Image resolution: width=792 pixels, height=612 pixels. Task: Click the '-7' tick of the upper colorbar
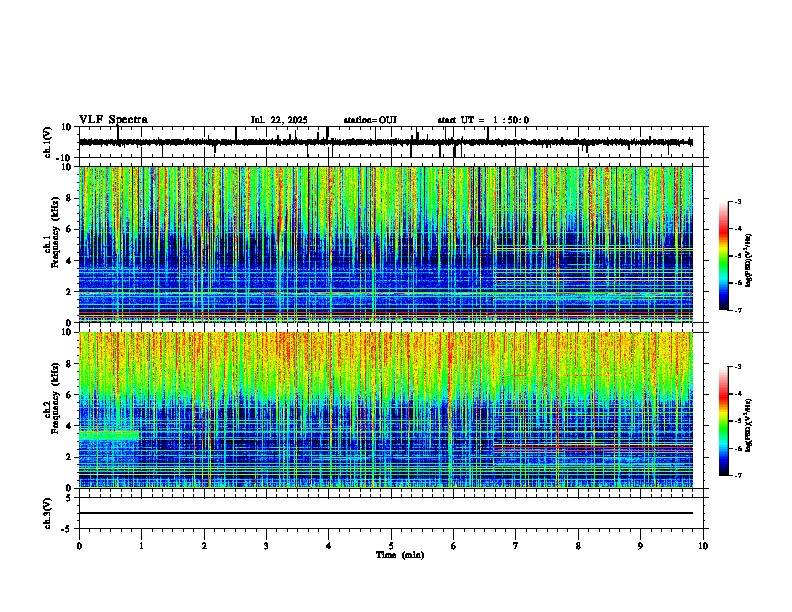(x=737, y=310)
